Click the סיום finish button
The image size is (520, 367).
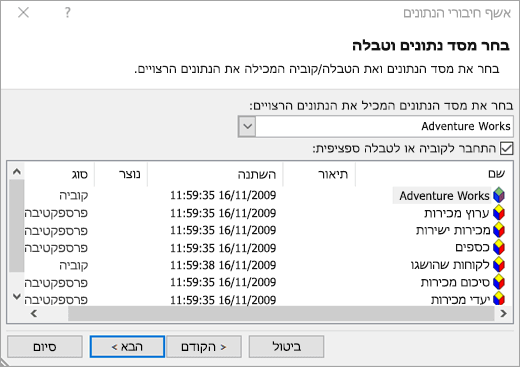(45, 347)
